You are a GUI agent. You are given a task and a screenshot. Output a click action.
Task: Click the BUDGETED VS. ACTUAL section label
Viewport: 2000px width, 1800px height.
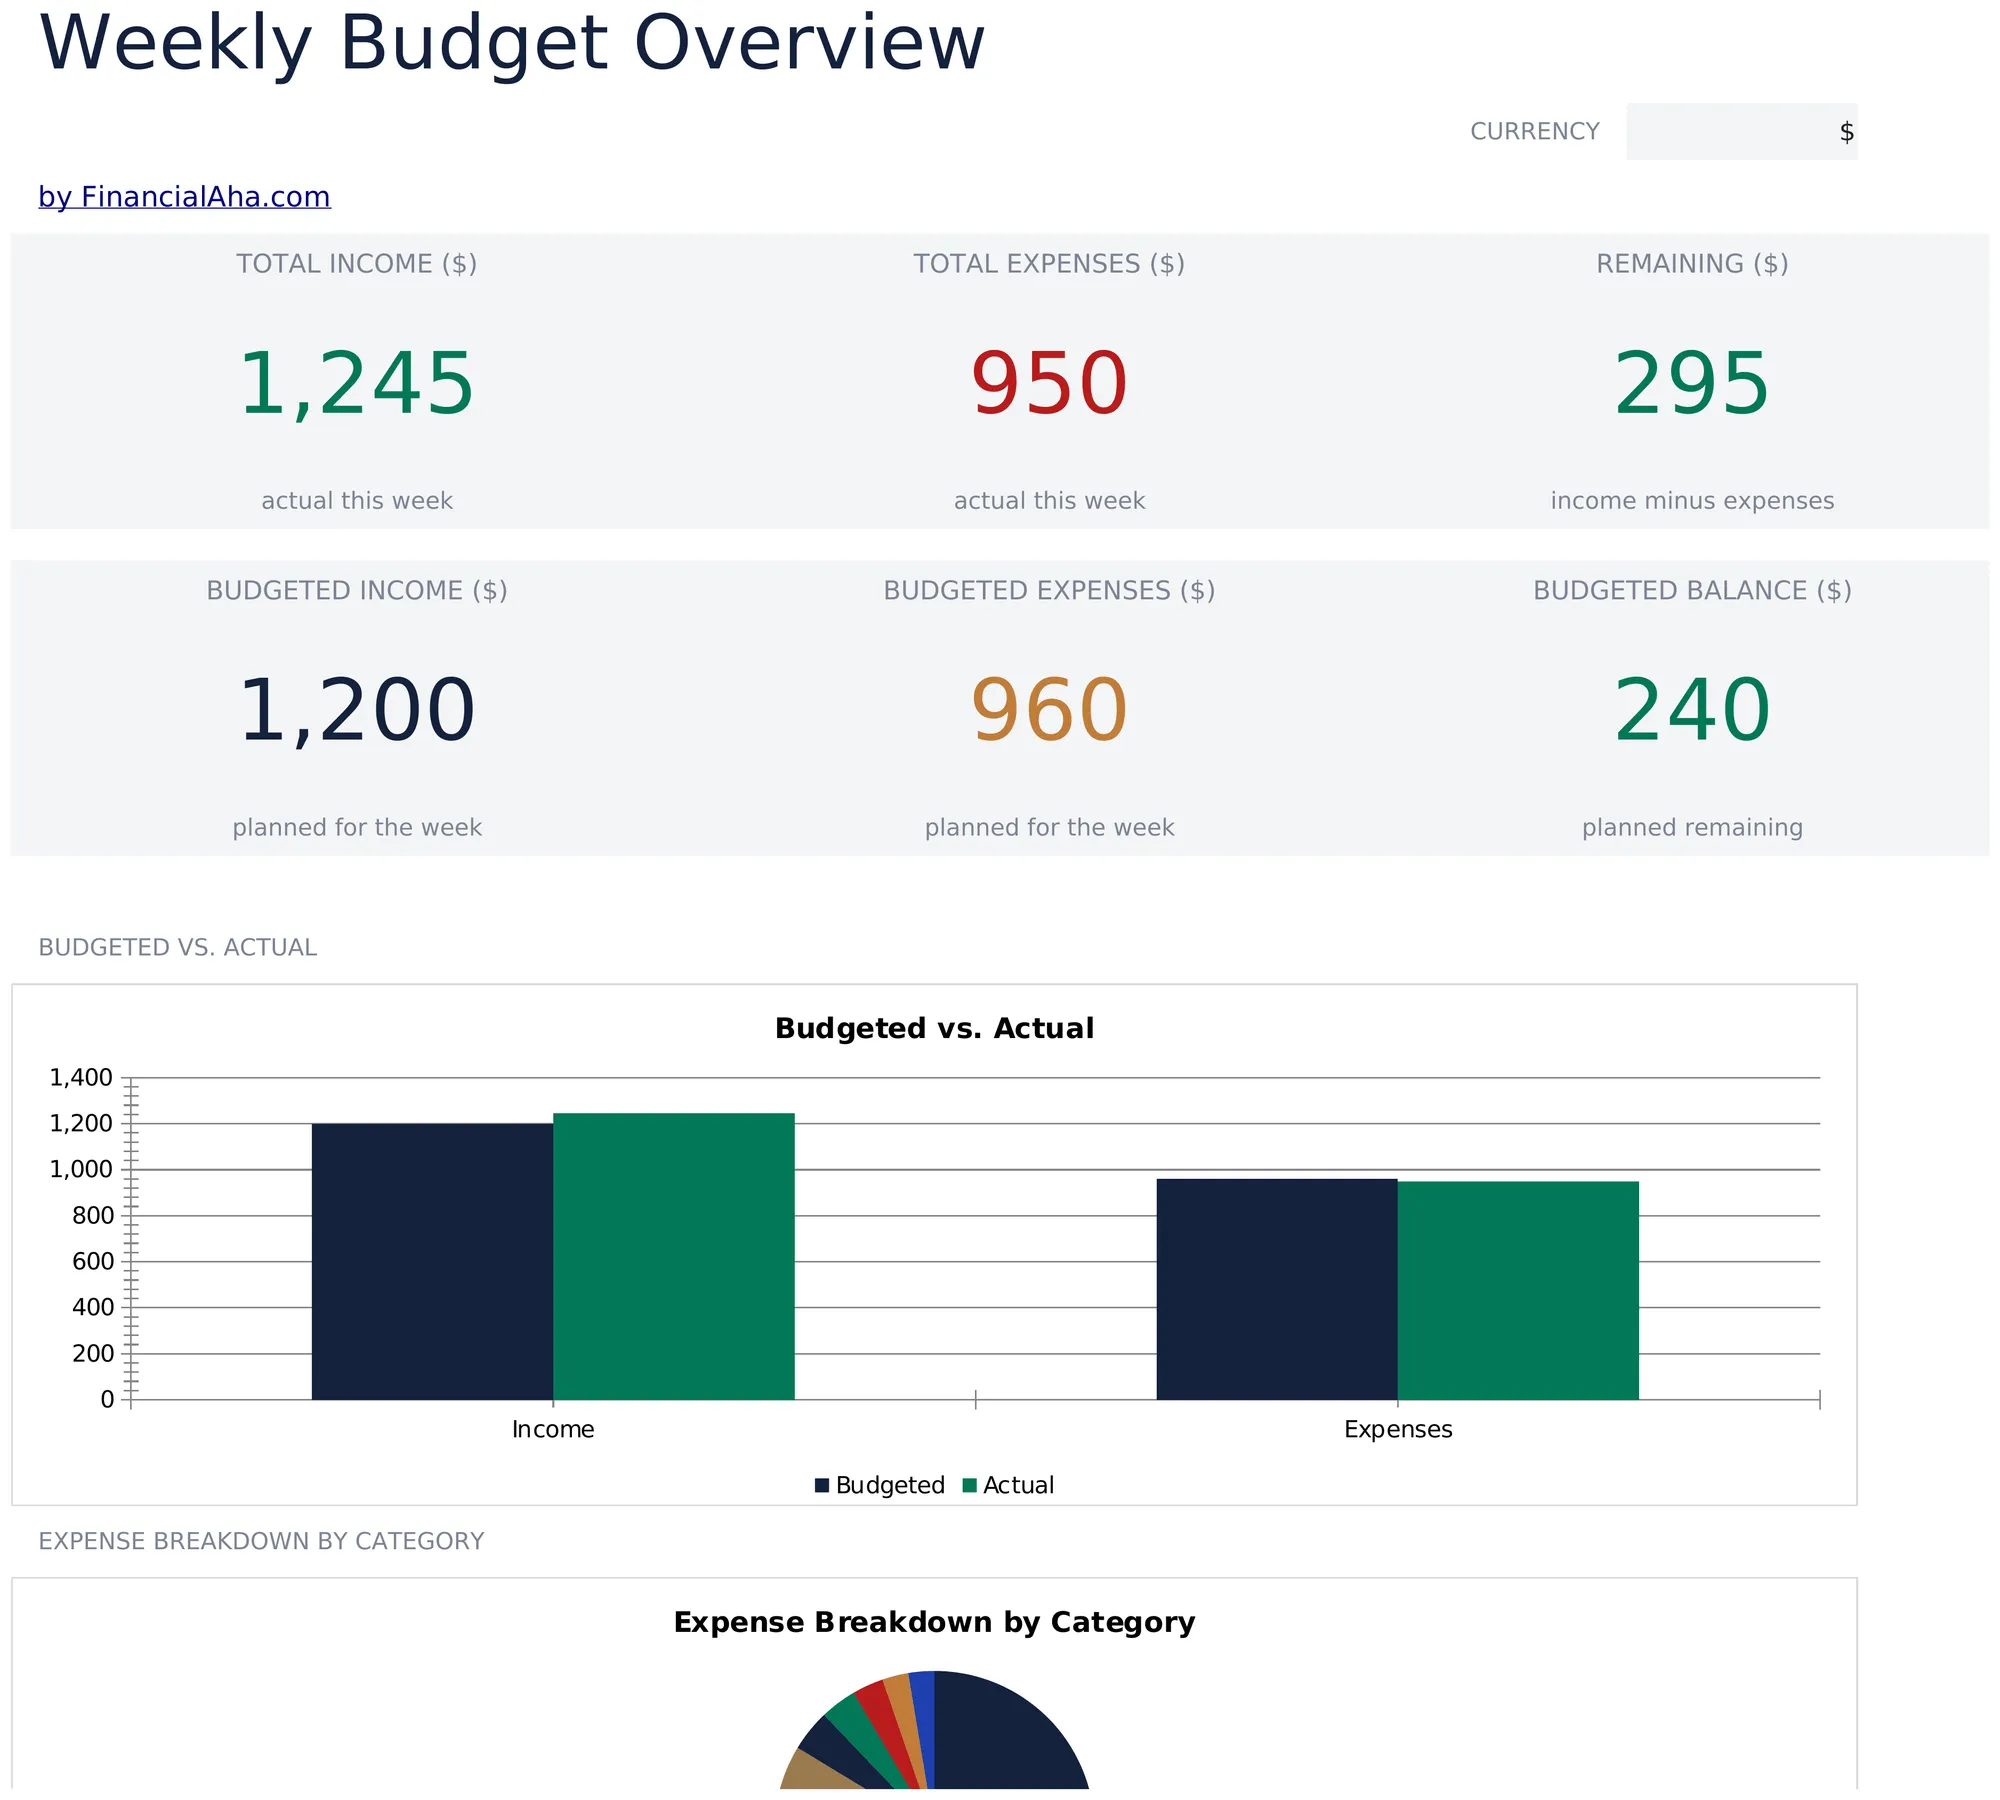point(177,947)
